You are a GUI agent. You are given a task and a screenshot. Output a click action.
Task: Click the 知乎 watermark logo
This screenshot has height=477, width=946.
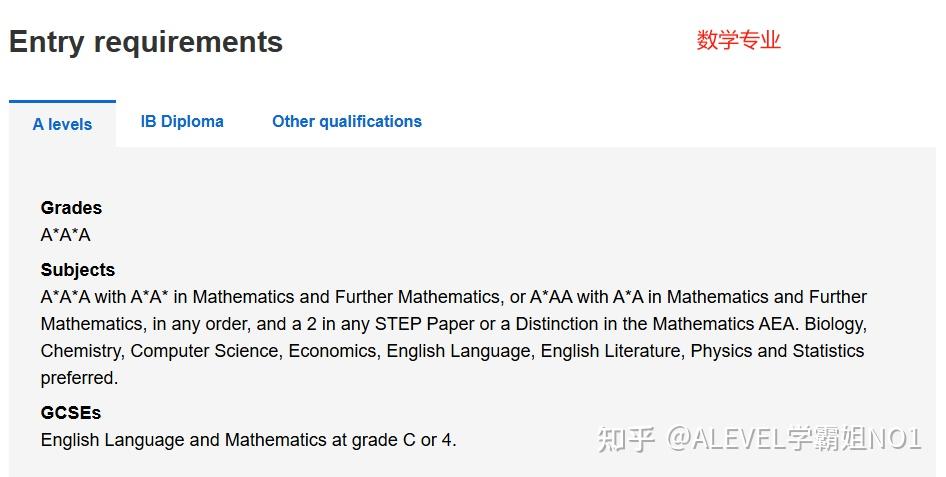pyautogui.click(x=626, y=438)
